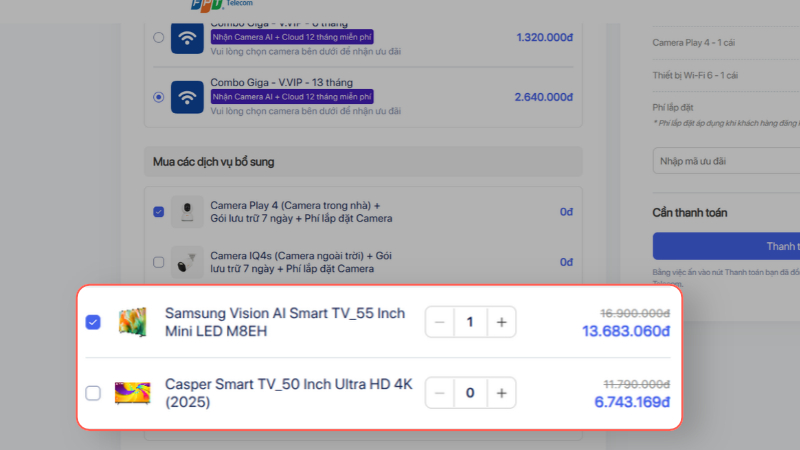The image size is (800, 450).
Task: Click the Samsung Vision AI TV thumbnail
Action: click(133, 322)
